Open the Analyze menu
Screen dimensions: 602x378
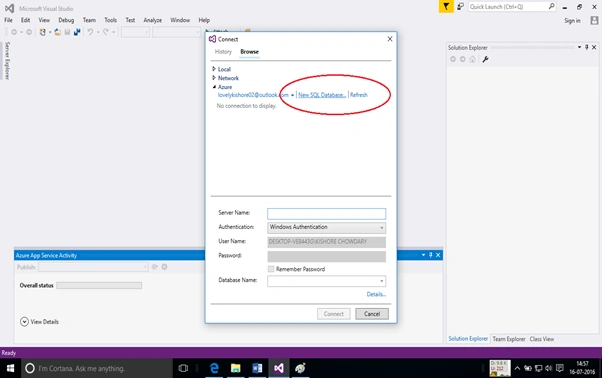point(152,20)
